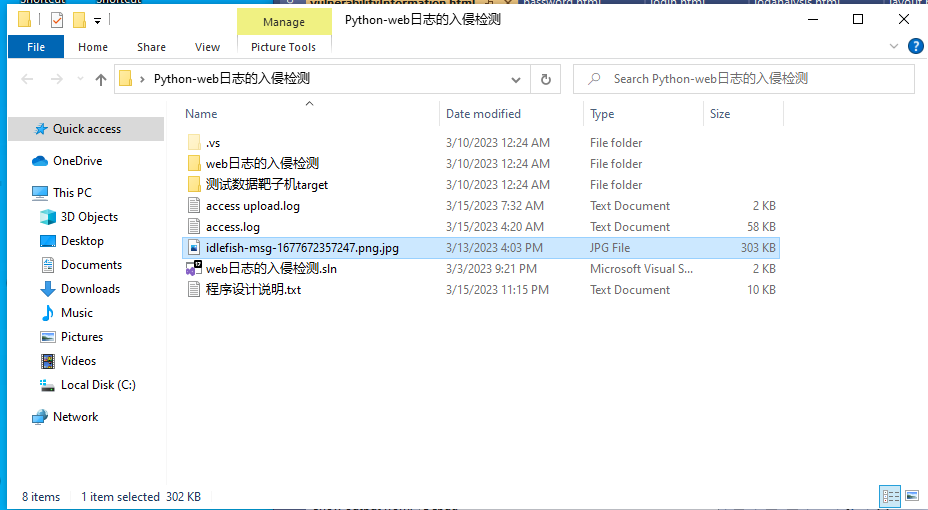
Task: Click the New folder quick access icon
Action: click(x=79, y=20)
